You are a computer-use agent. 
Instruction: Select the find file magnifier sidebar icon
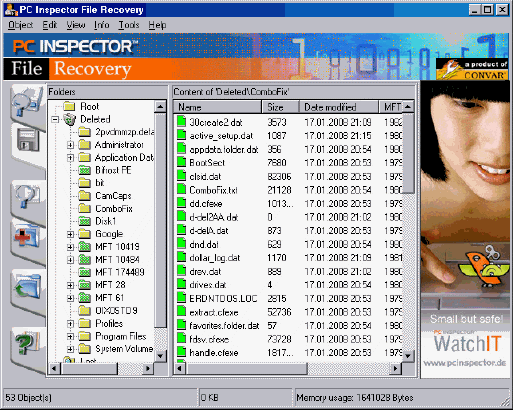(x=27, y=197)
